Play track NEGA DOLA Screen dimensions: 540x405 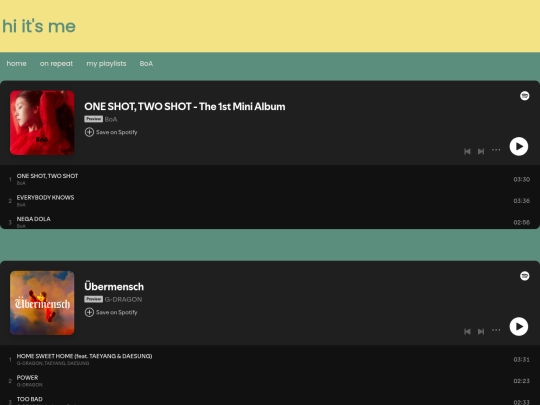point(33,219)
